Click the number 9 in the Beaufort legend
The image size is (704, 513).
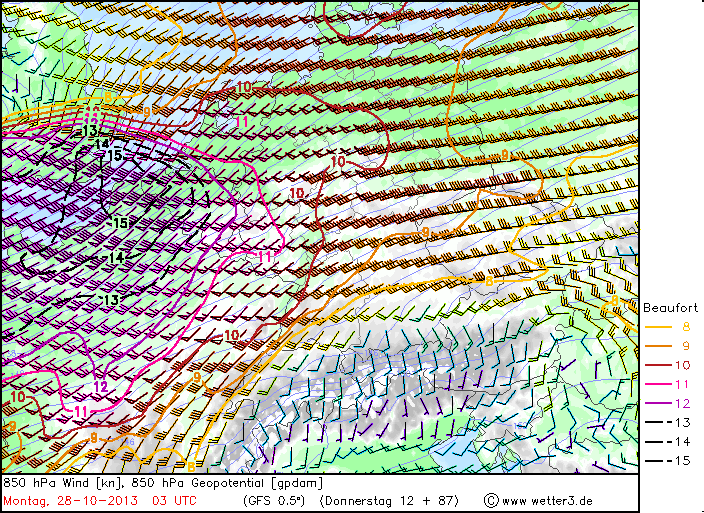[x=686, y=346]
